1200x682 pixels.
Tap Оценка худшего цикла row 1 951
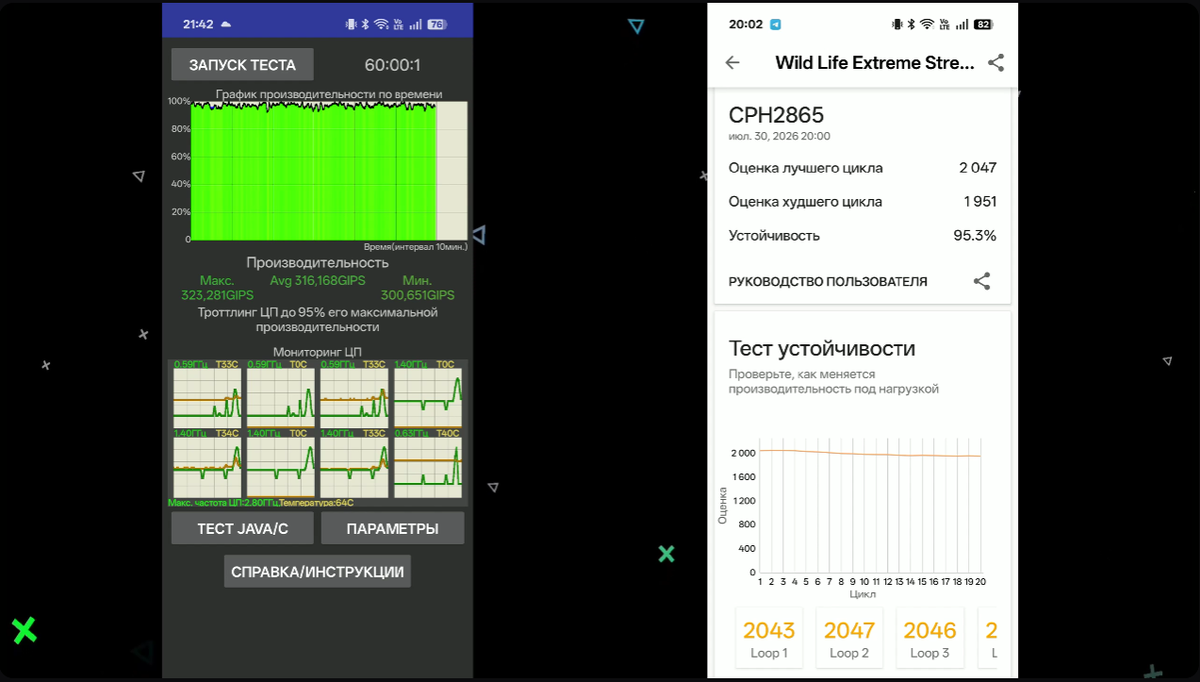click(x=862, y=202)
